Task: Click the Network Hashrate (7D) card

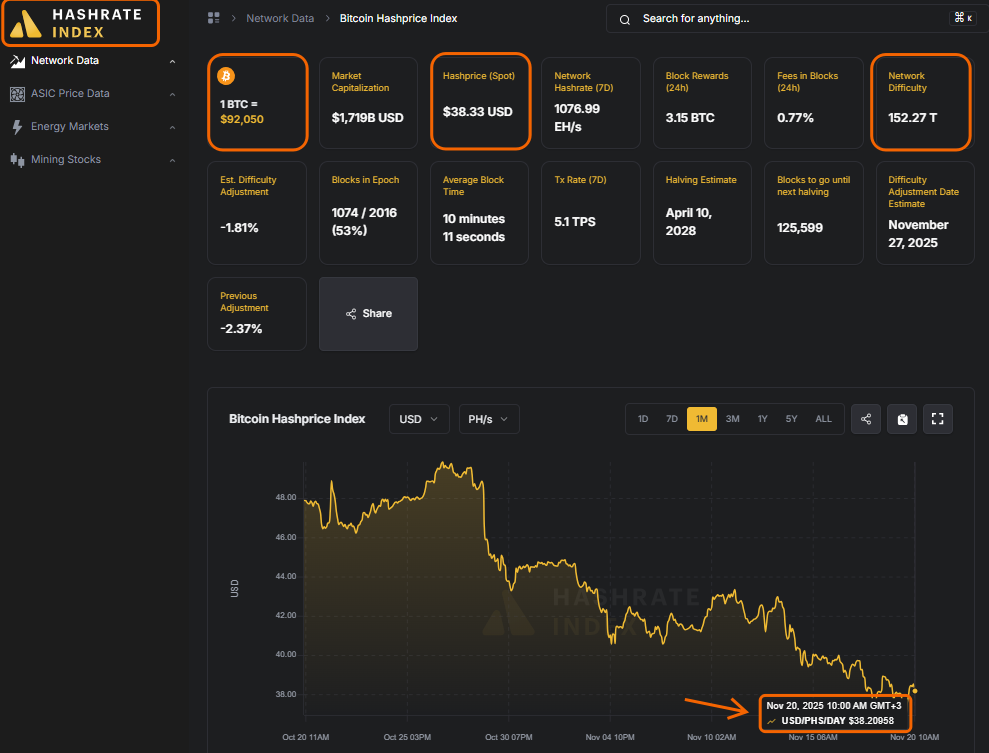Action: (x=590, y=103)
